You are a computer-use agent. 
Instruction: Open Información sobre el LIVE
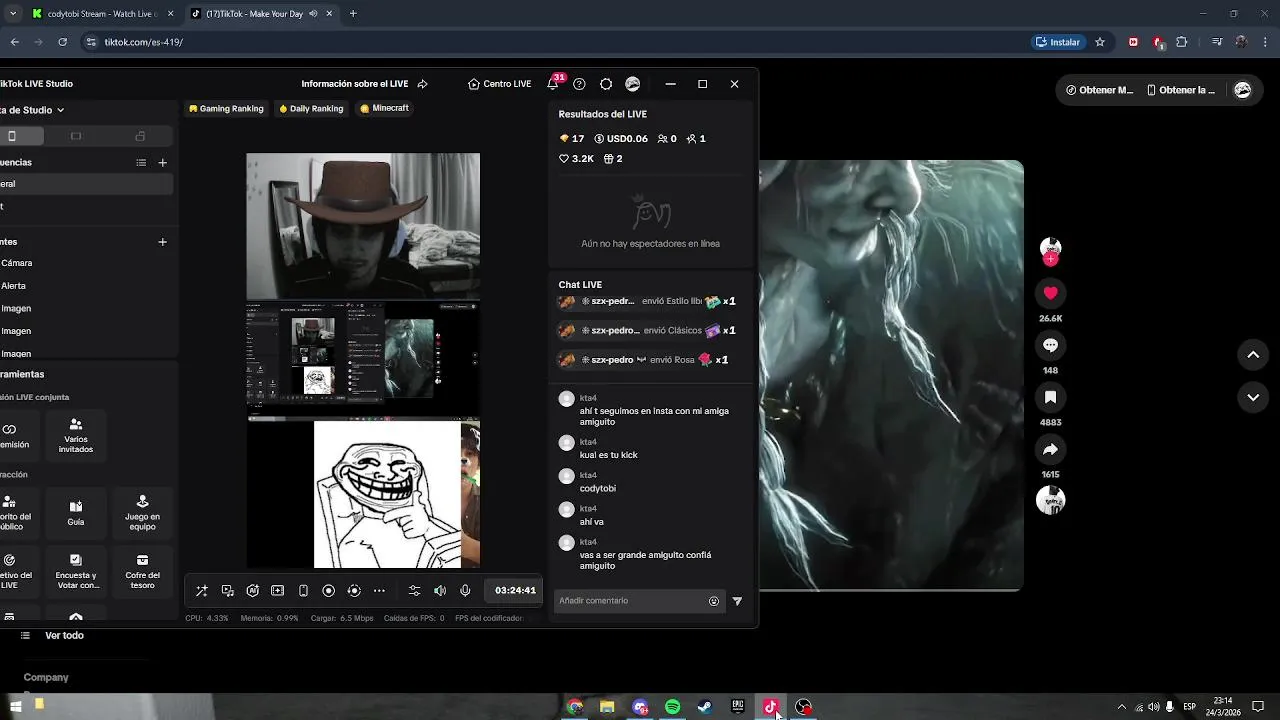click(x=354, y=84)
